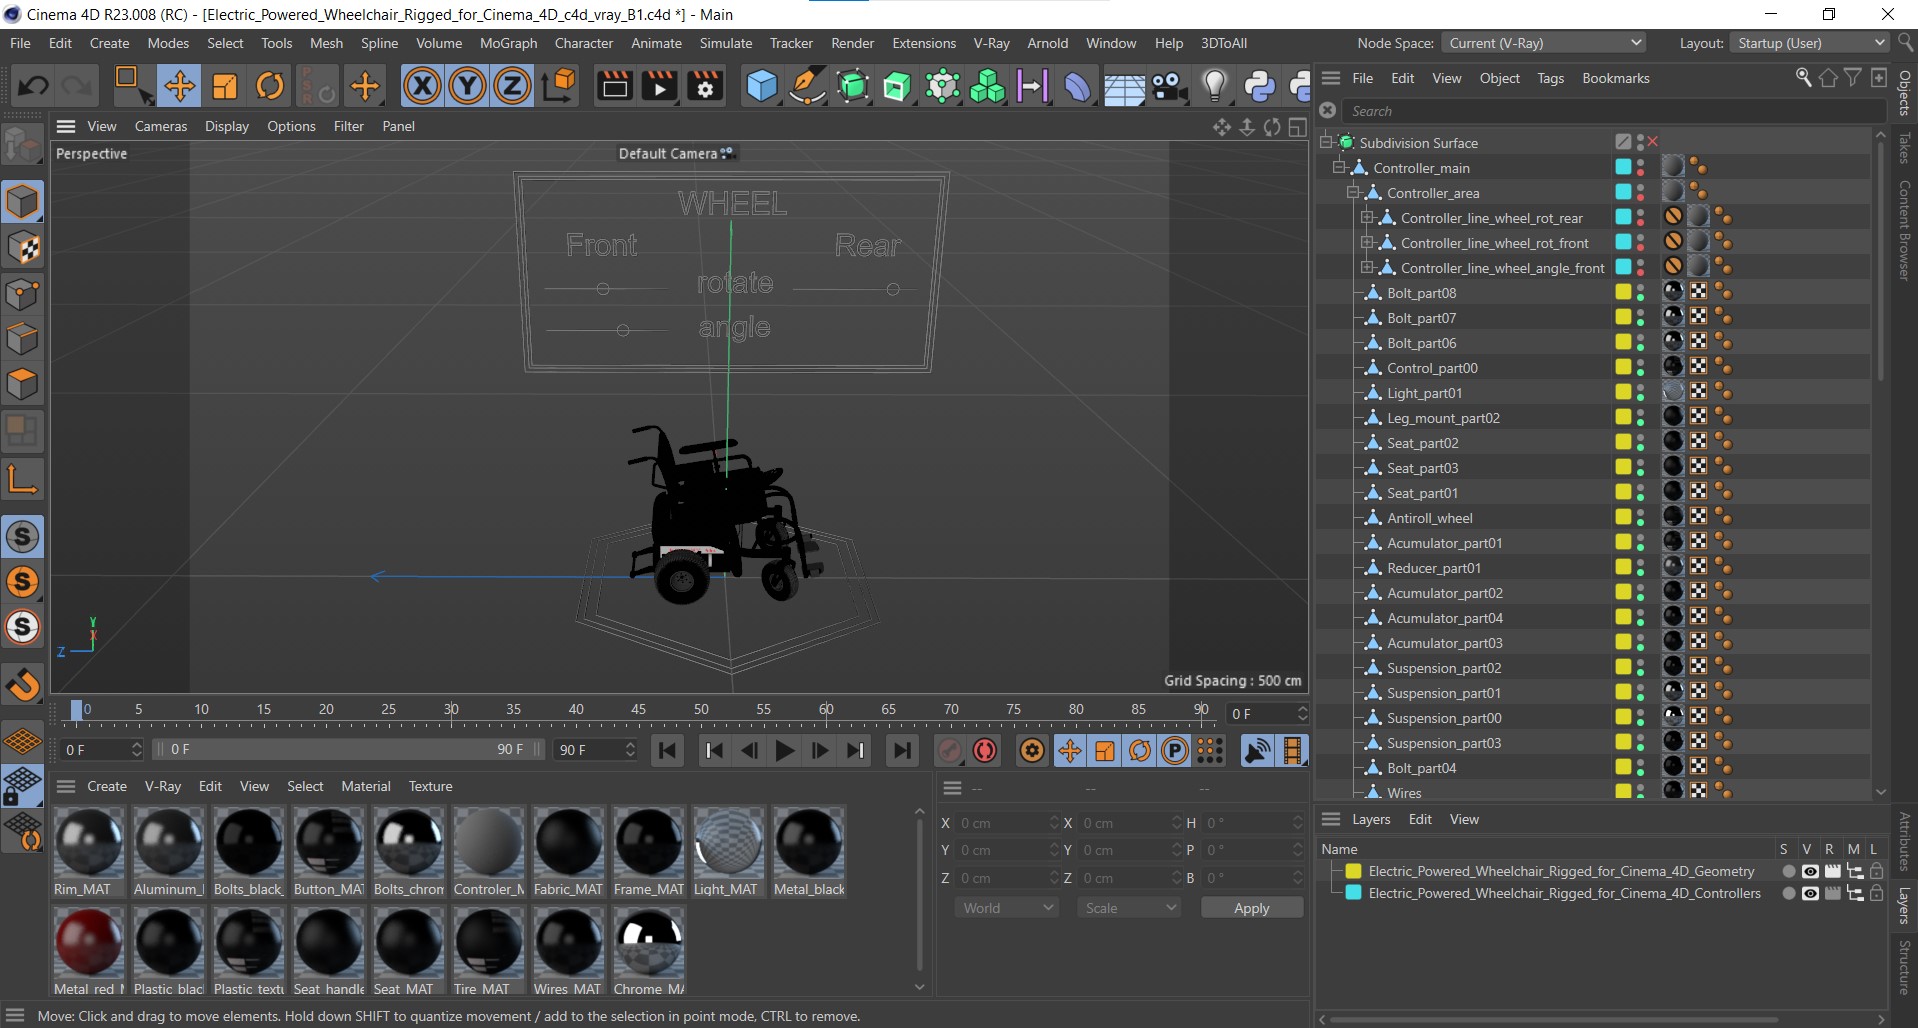Open World coordinate system dropdown

(x=1007, y=908)
